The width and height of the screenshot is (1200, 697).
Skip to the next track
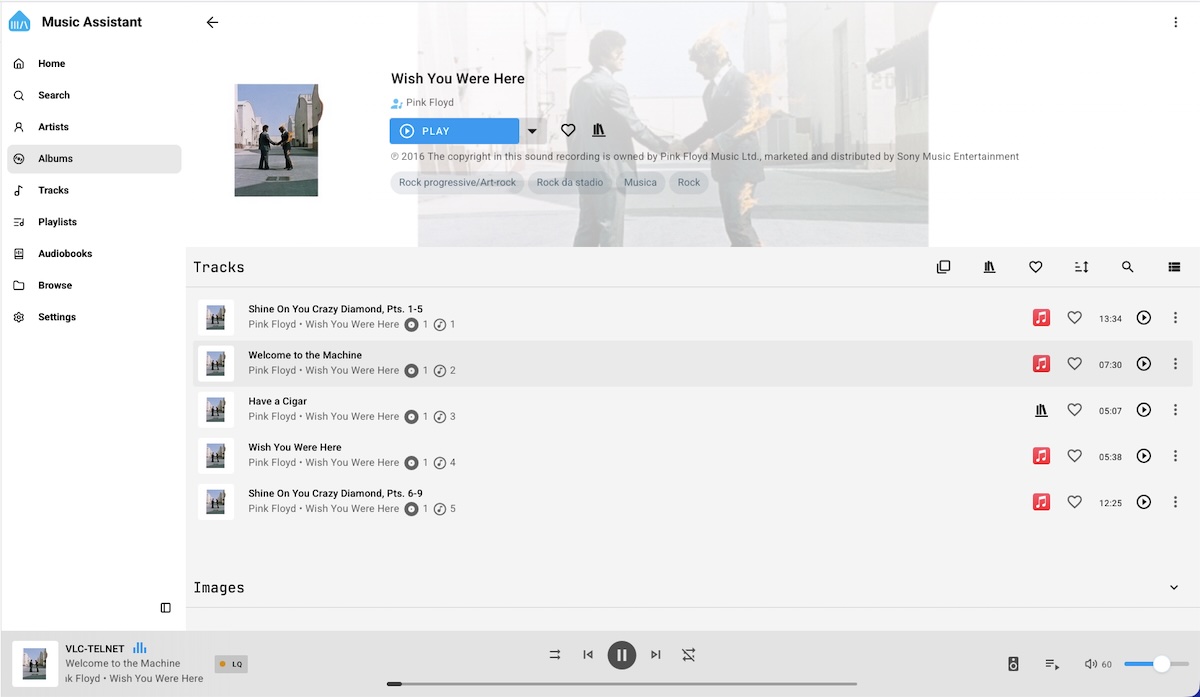click(x=656, y=655)
